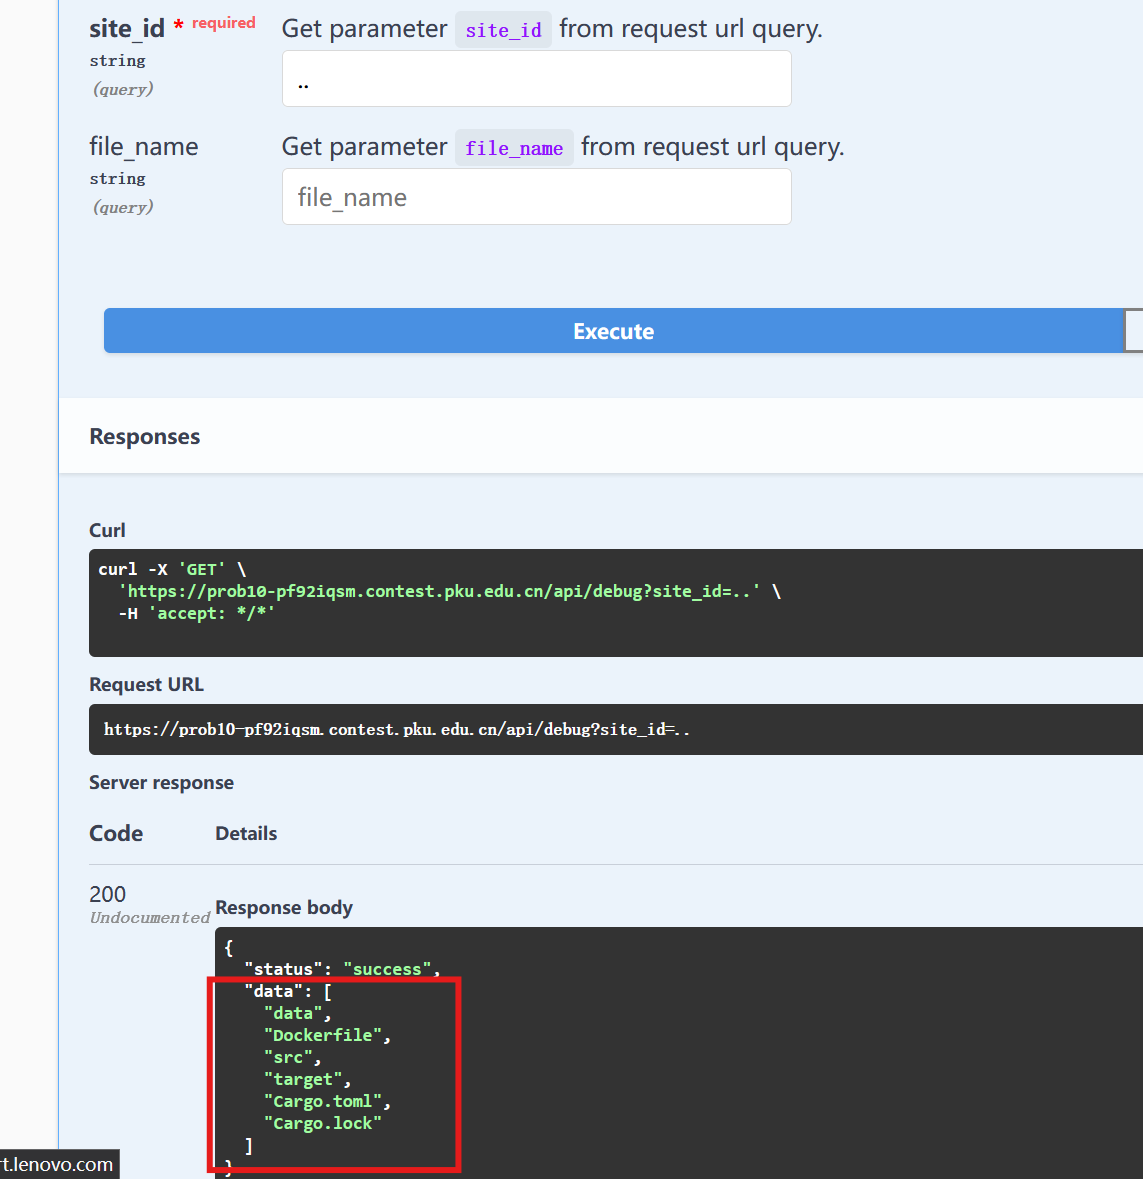1143x1179 pixels.
Task: Click the empty file_name input field
Action: 536,197
